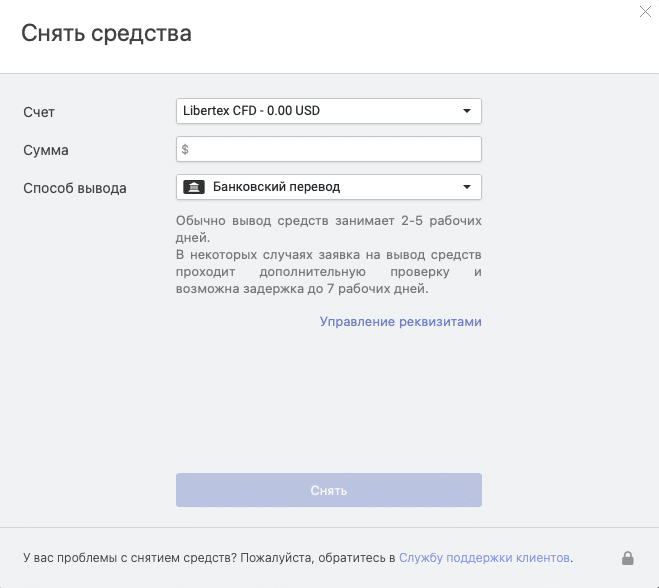Click the dollar sign in the Сумма field
Image resolution: width=659 pixels, height=588 pixels.
(x=185, y=149)
